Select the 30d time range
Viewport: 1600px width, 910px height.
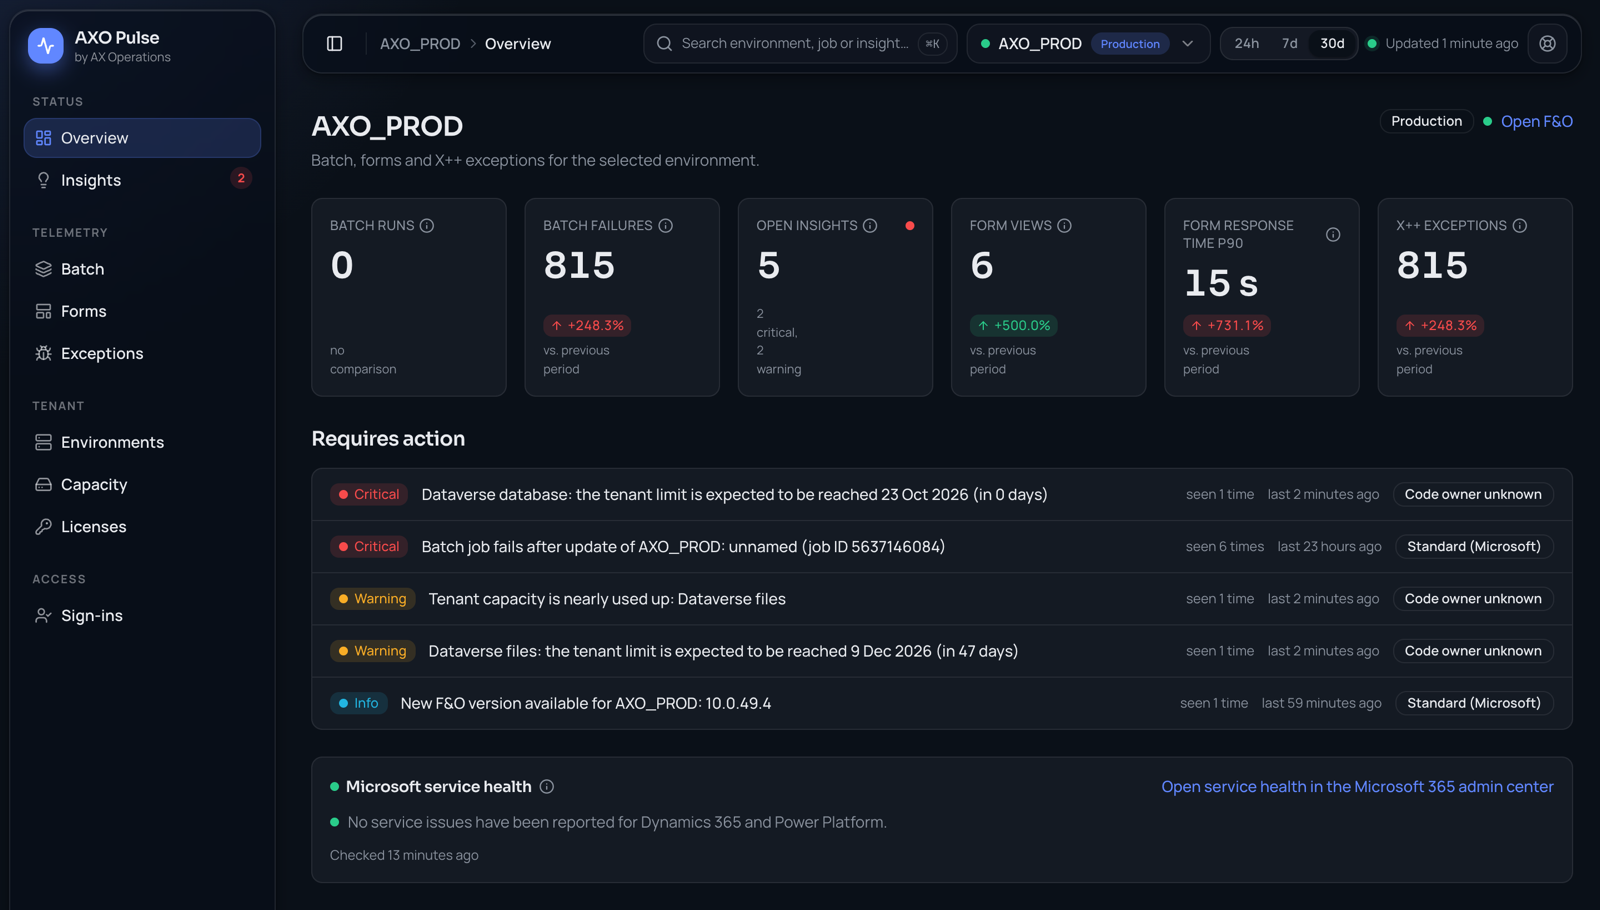pyautogui.click(x=1332, y=44)
